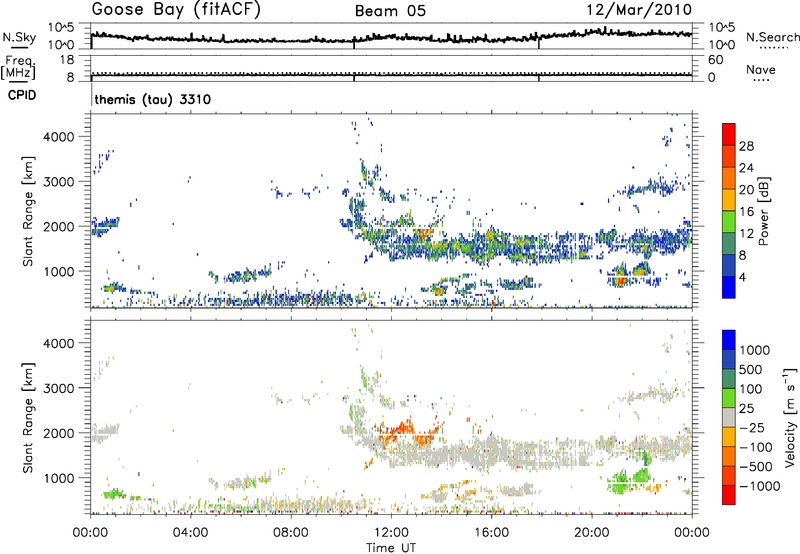
Task: Click the date "12/Mar/2010"
Action: [639, 10]
